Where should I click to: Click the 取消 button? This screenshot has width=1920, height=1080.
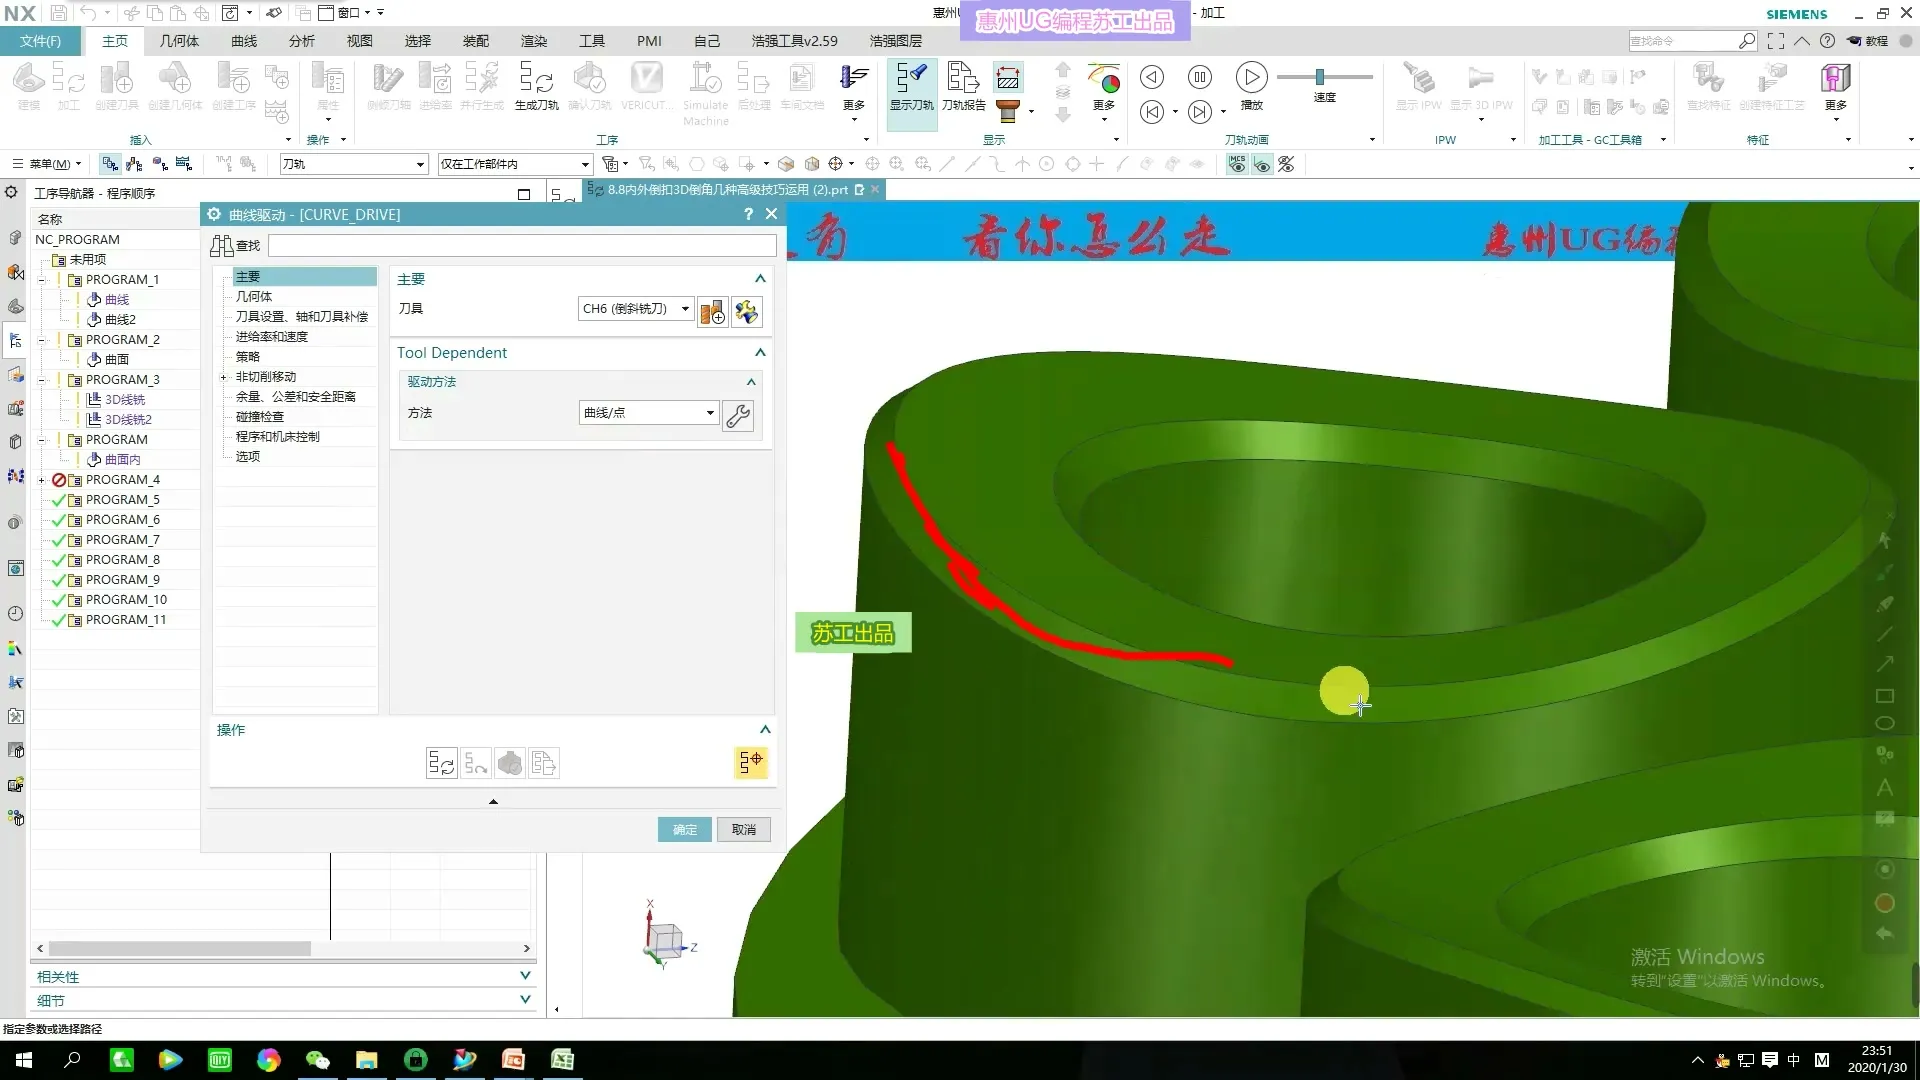[x=743, y=829]
